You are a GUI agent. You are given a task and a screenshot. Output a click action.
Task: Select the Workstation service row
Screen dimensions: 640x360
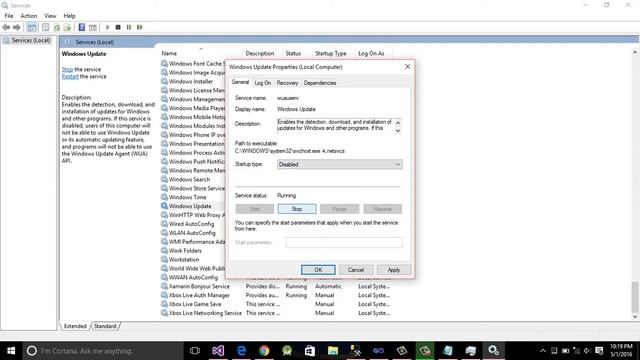point(184,260)
